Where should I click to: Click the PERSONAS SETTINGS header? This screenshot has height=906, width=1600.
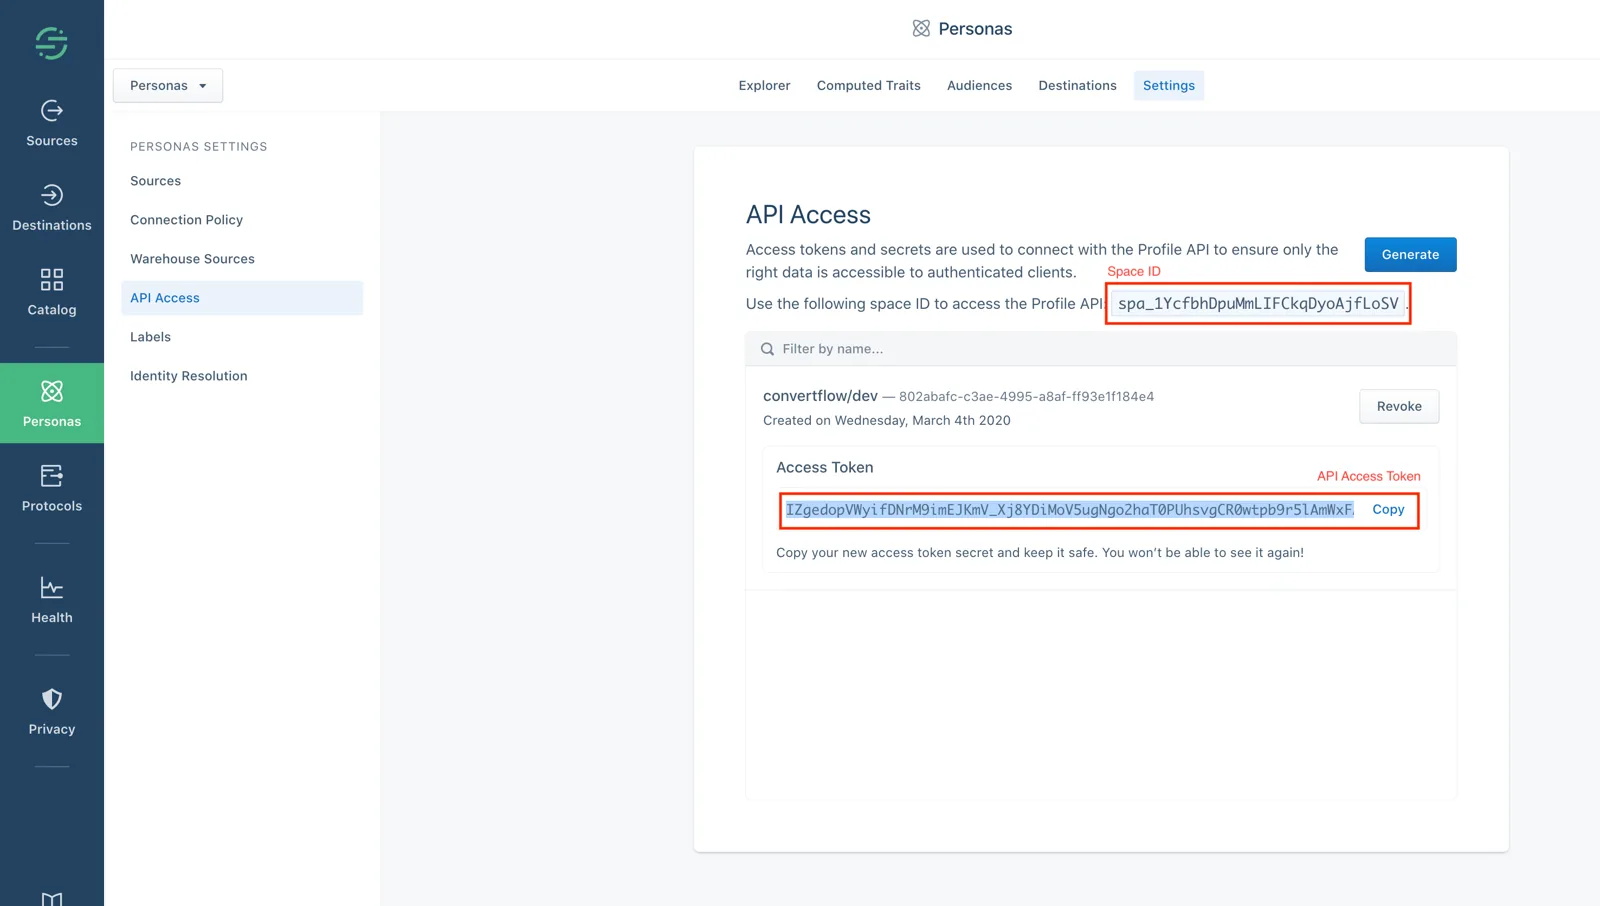tap(198, 146)
